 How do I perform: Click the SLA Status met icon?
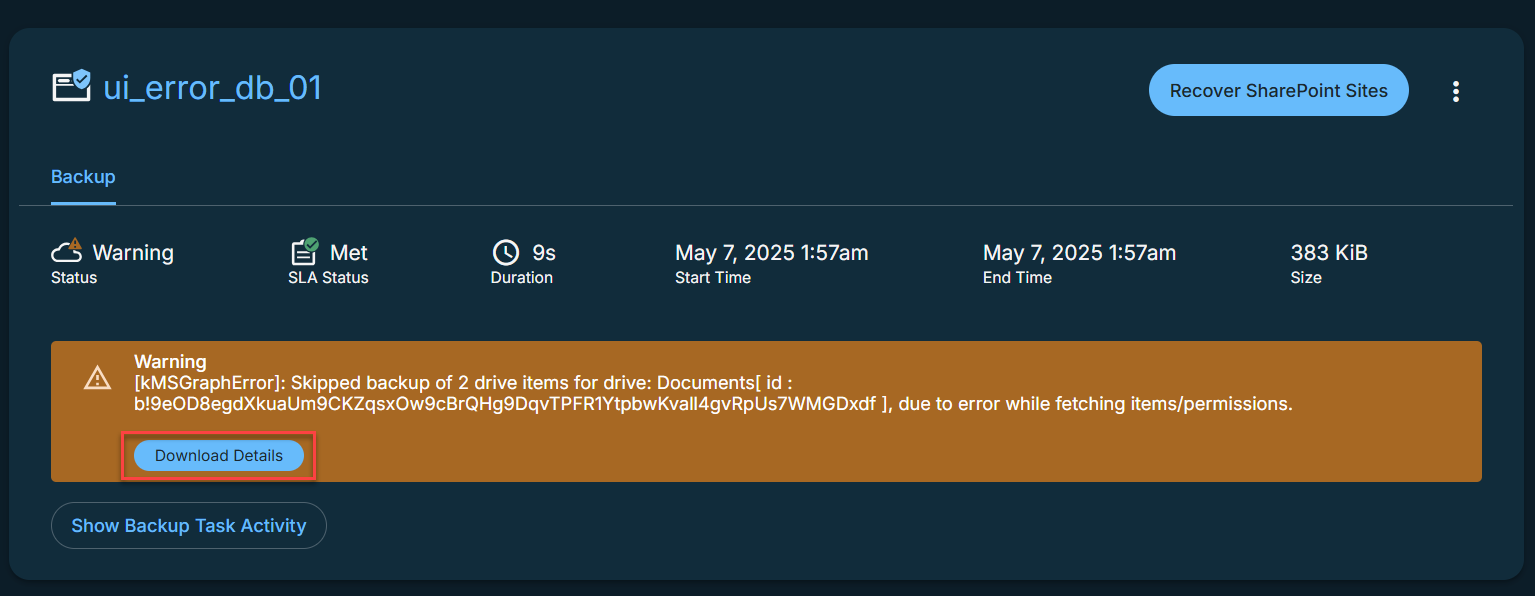point(304,251)
